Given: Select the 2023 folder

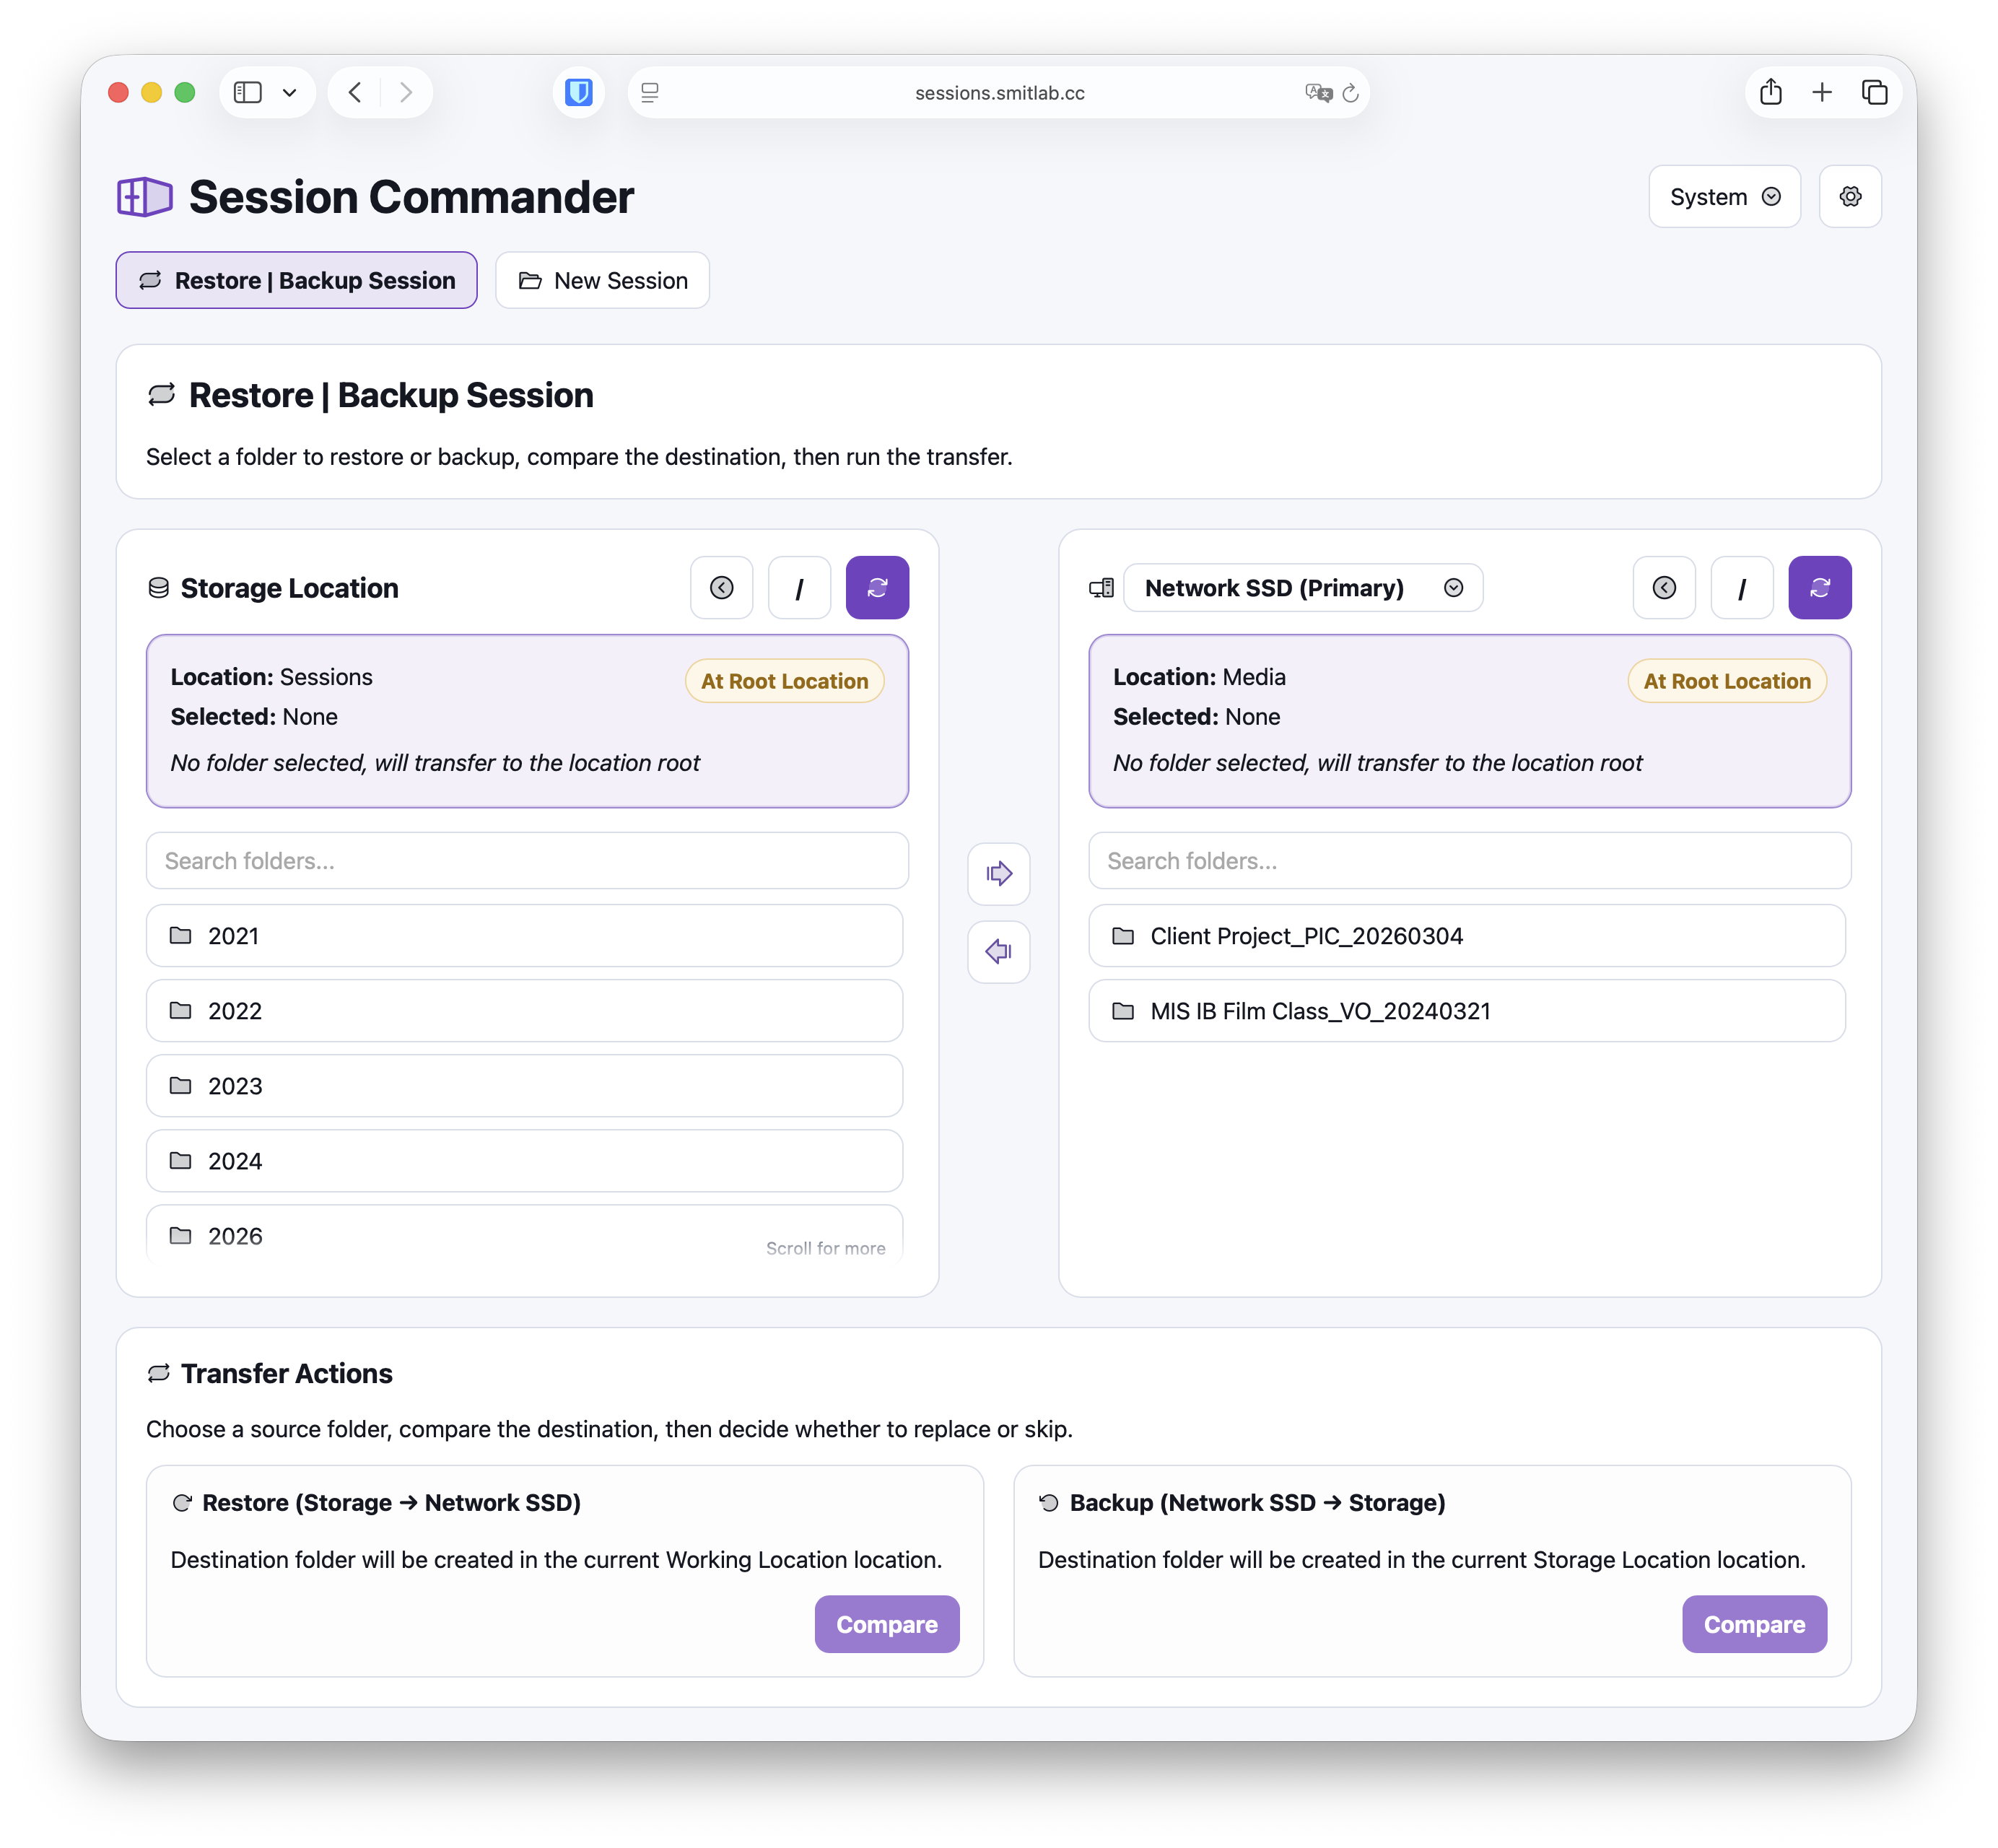Looking at the screenshot, I should click(x=524, y=1086).
